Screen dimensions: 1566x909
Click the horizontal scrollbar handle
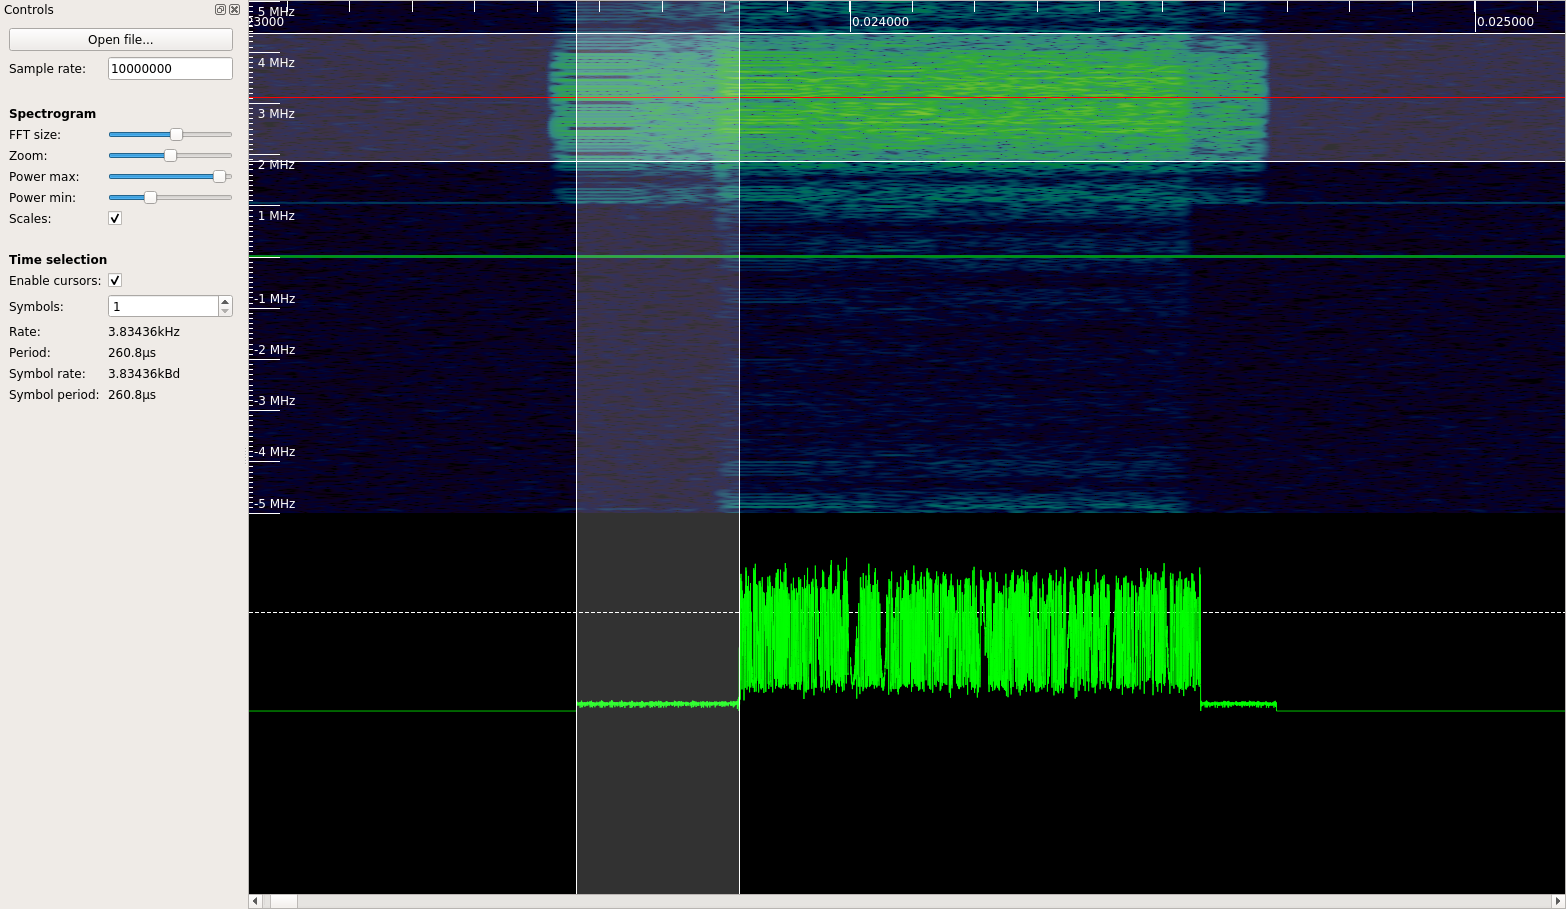point(284,901)
